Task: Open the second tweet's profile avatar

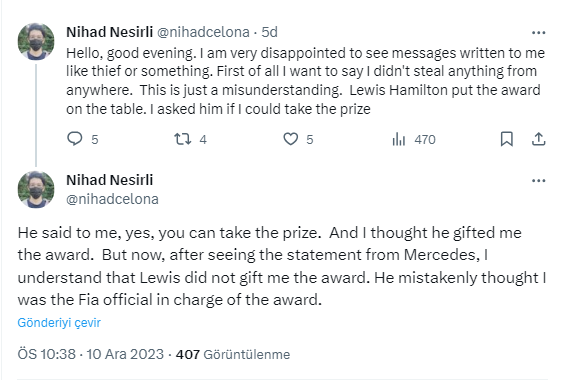Action: pos(36,189)
